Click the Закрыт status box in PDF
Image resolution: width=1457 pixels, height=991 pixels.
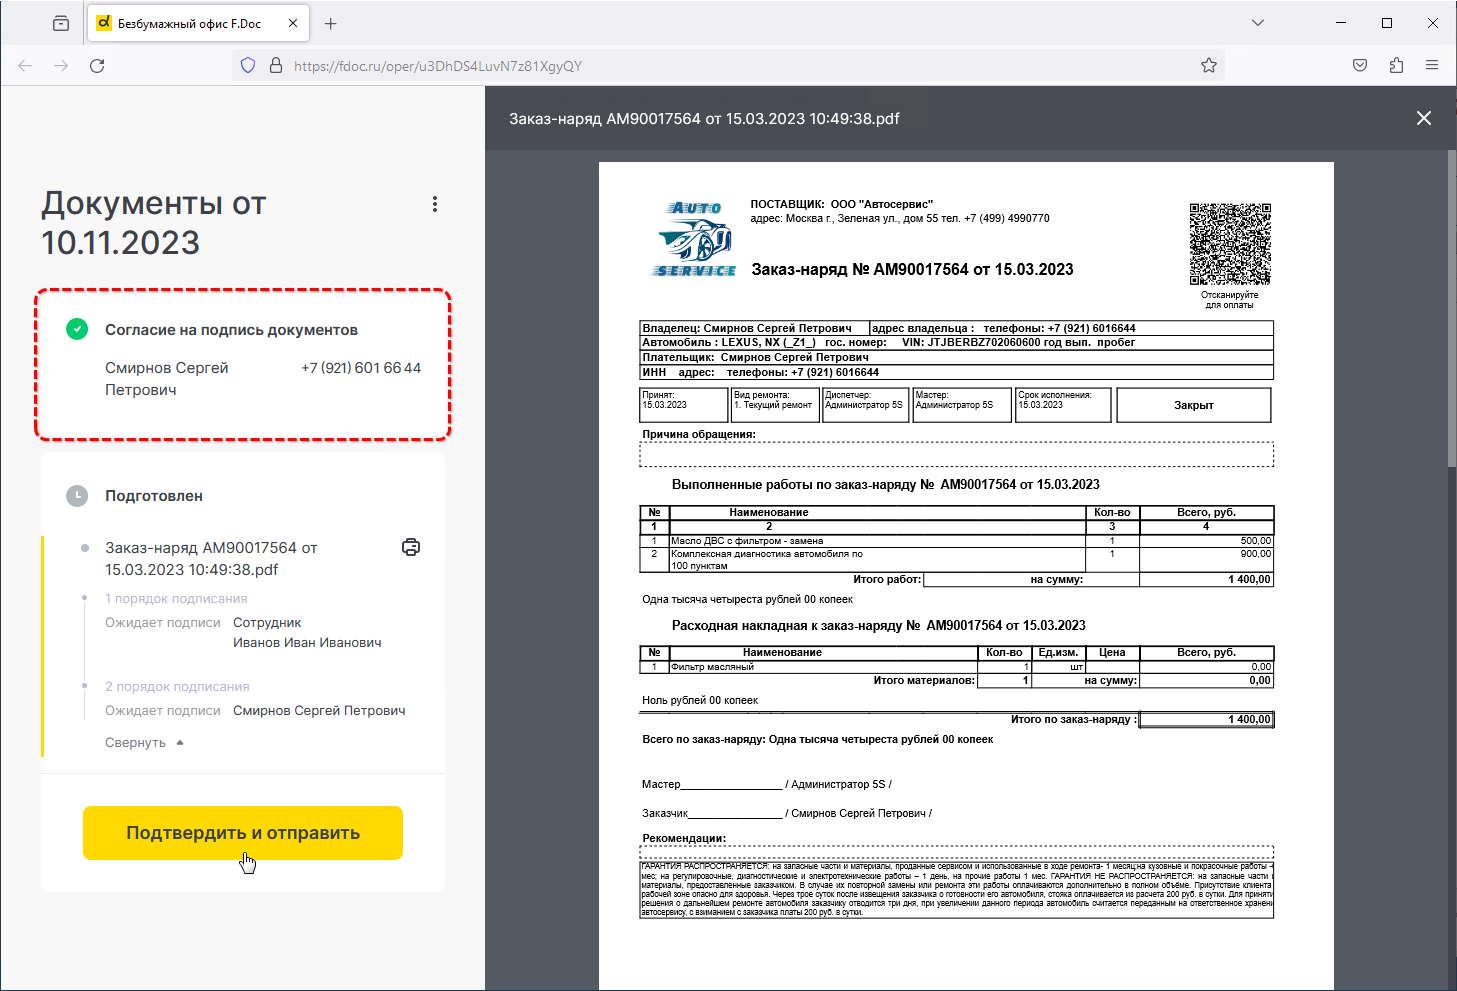1194,405
